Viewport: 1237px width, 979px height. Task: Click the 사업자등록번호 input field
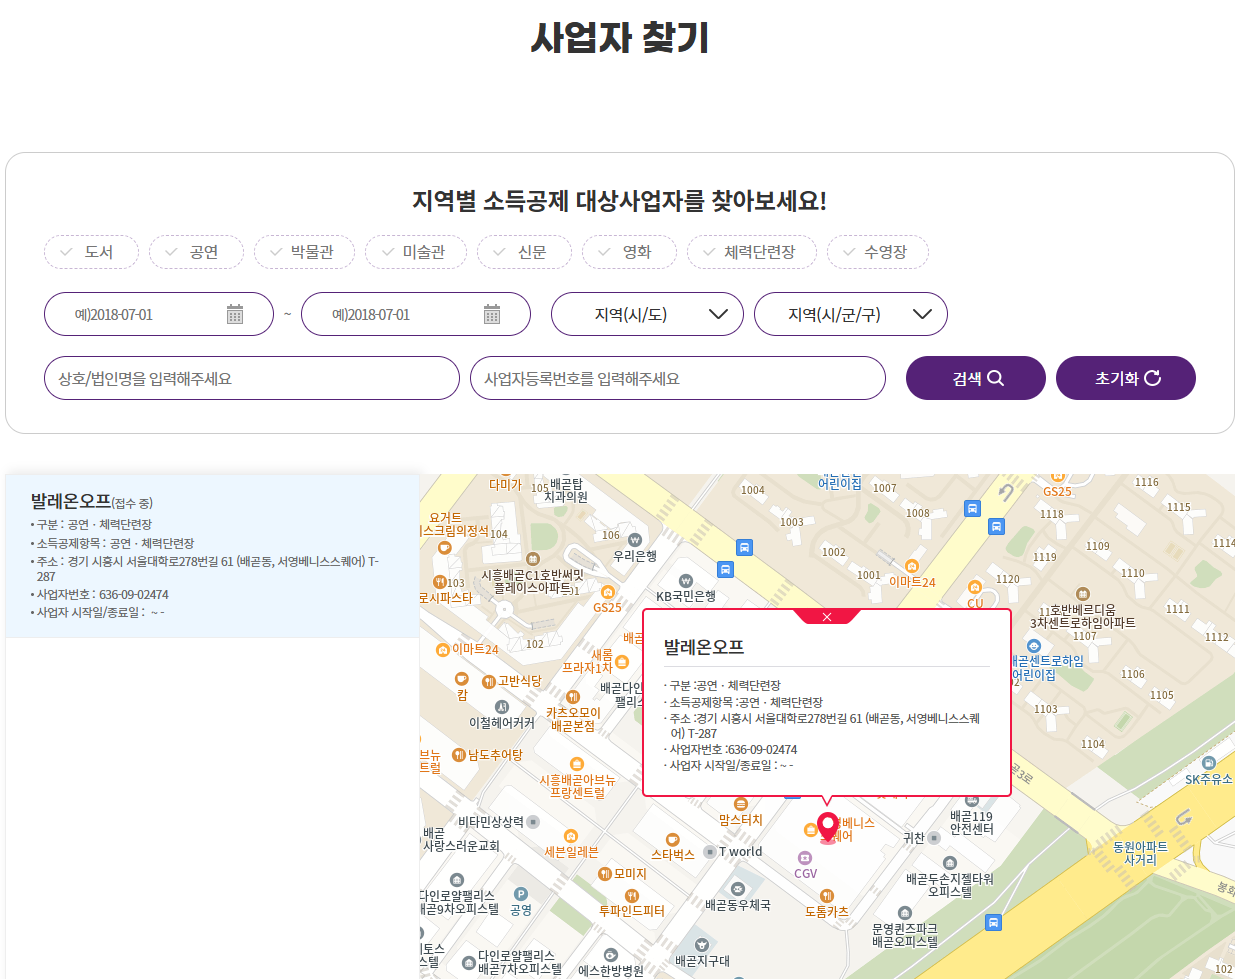point(678,378)
